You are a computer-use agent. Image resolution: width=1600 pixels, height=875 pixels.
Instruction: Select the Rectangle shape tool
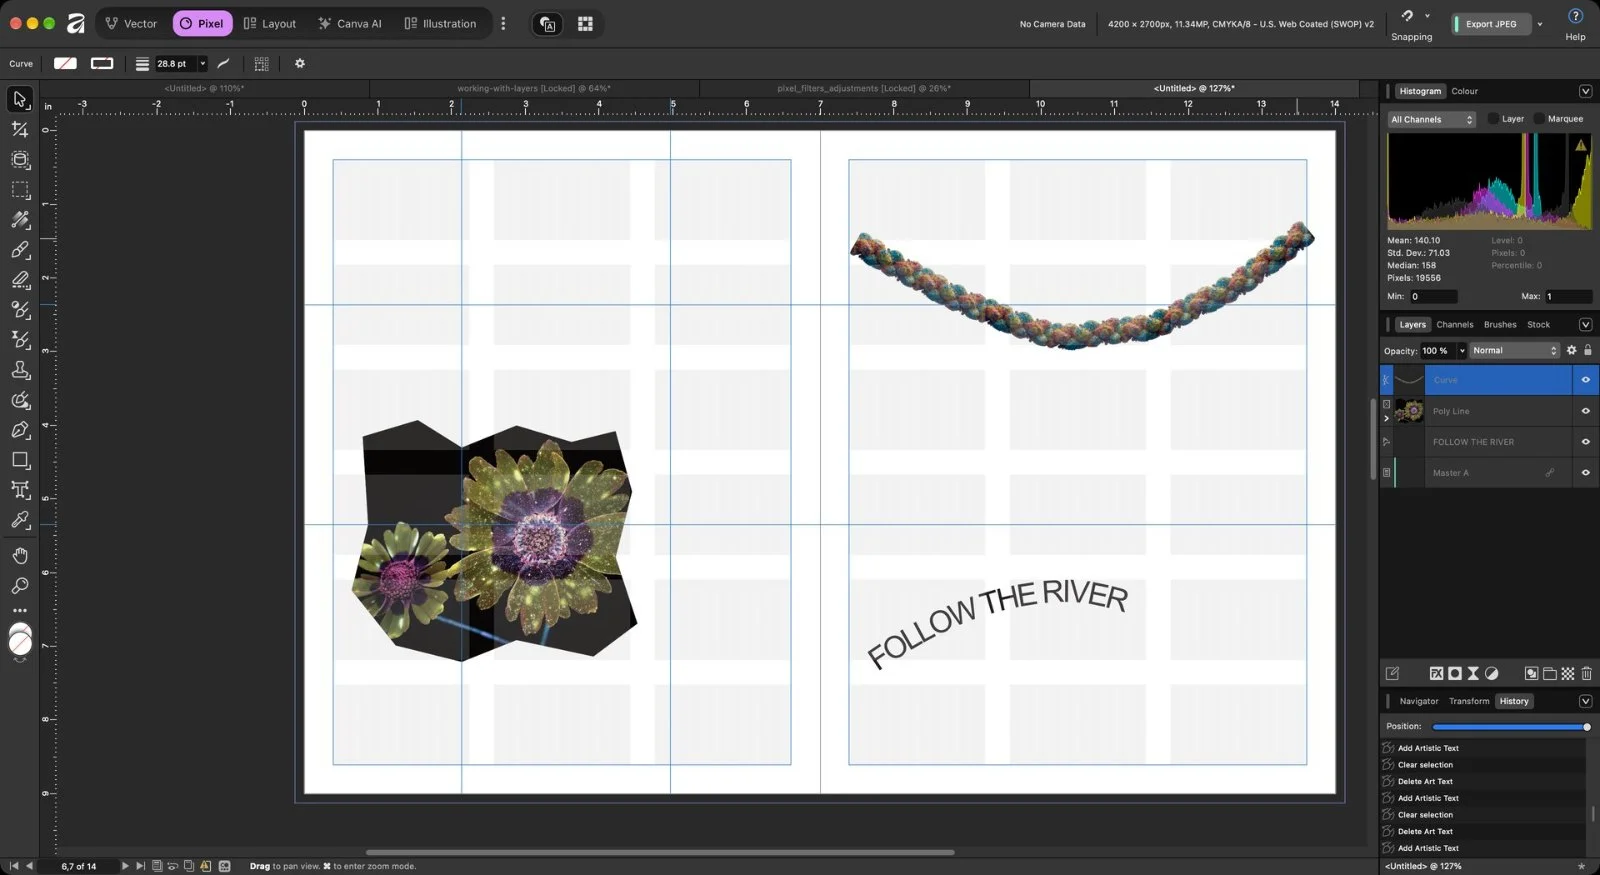(20, 460)
